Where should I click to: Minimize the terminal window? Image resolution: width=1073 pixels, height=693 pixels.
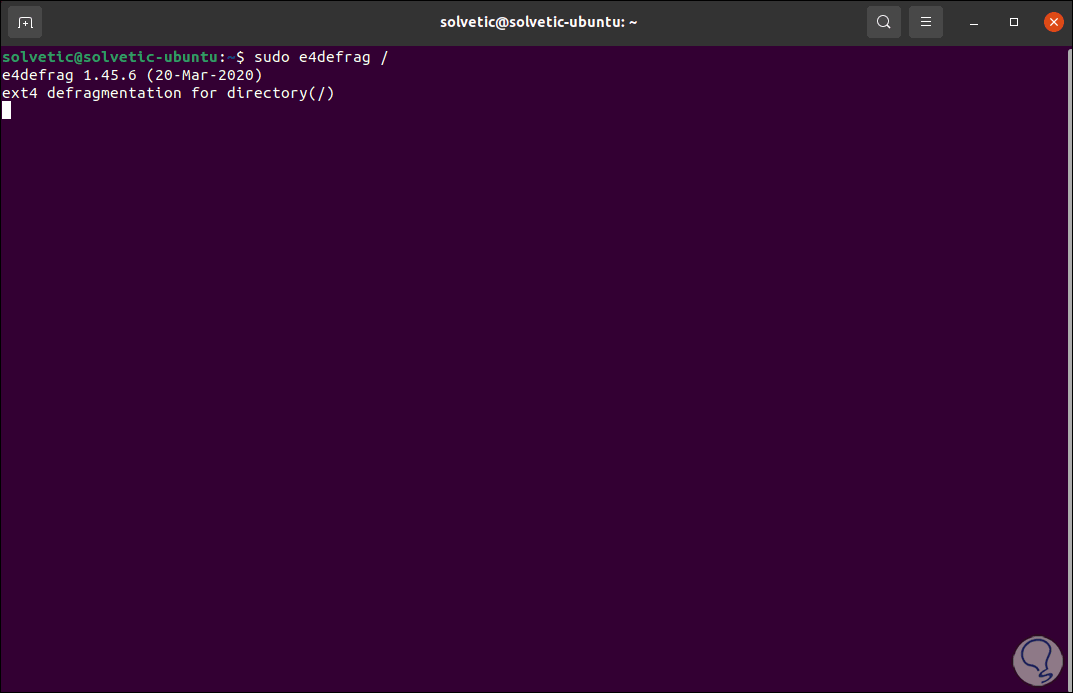974,23
